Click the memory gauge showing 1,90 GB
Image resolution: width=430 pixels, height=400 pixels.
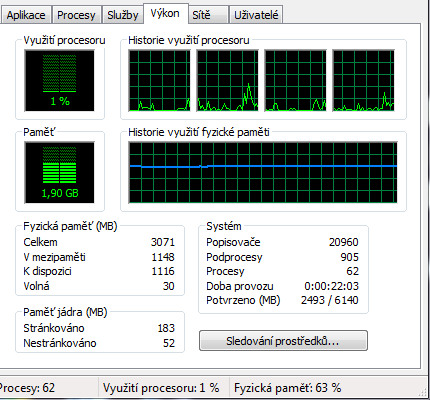coord(60,172)
